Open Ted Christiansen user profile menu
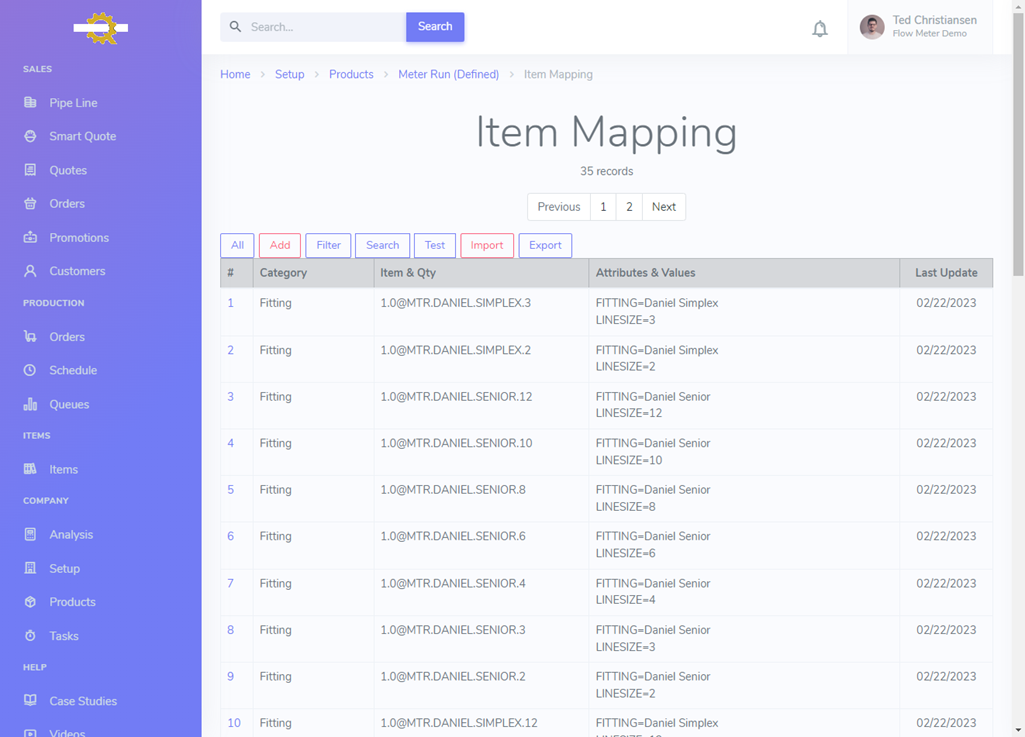The image size is (1025, 737). click(x=920, y=27)
